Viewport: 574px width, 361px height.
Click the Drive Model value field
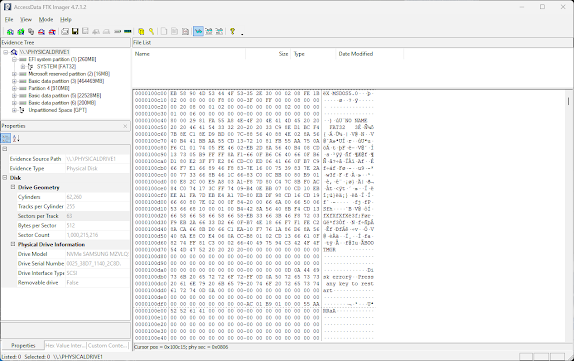pos(97,254)
